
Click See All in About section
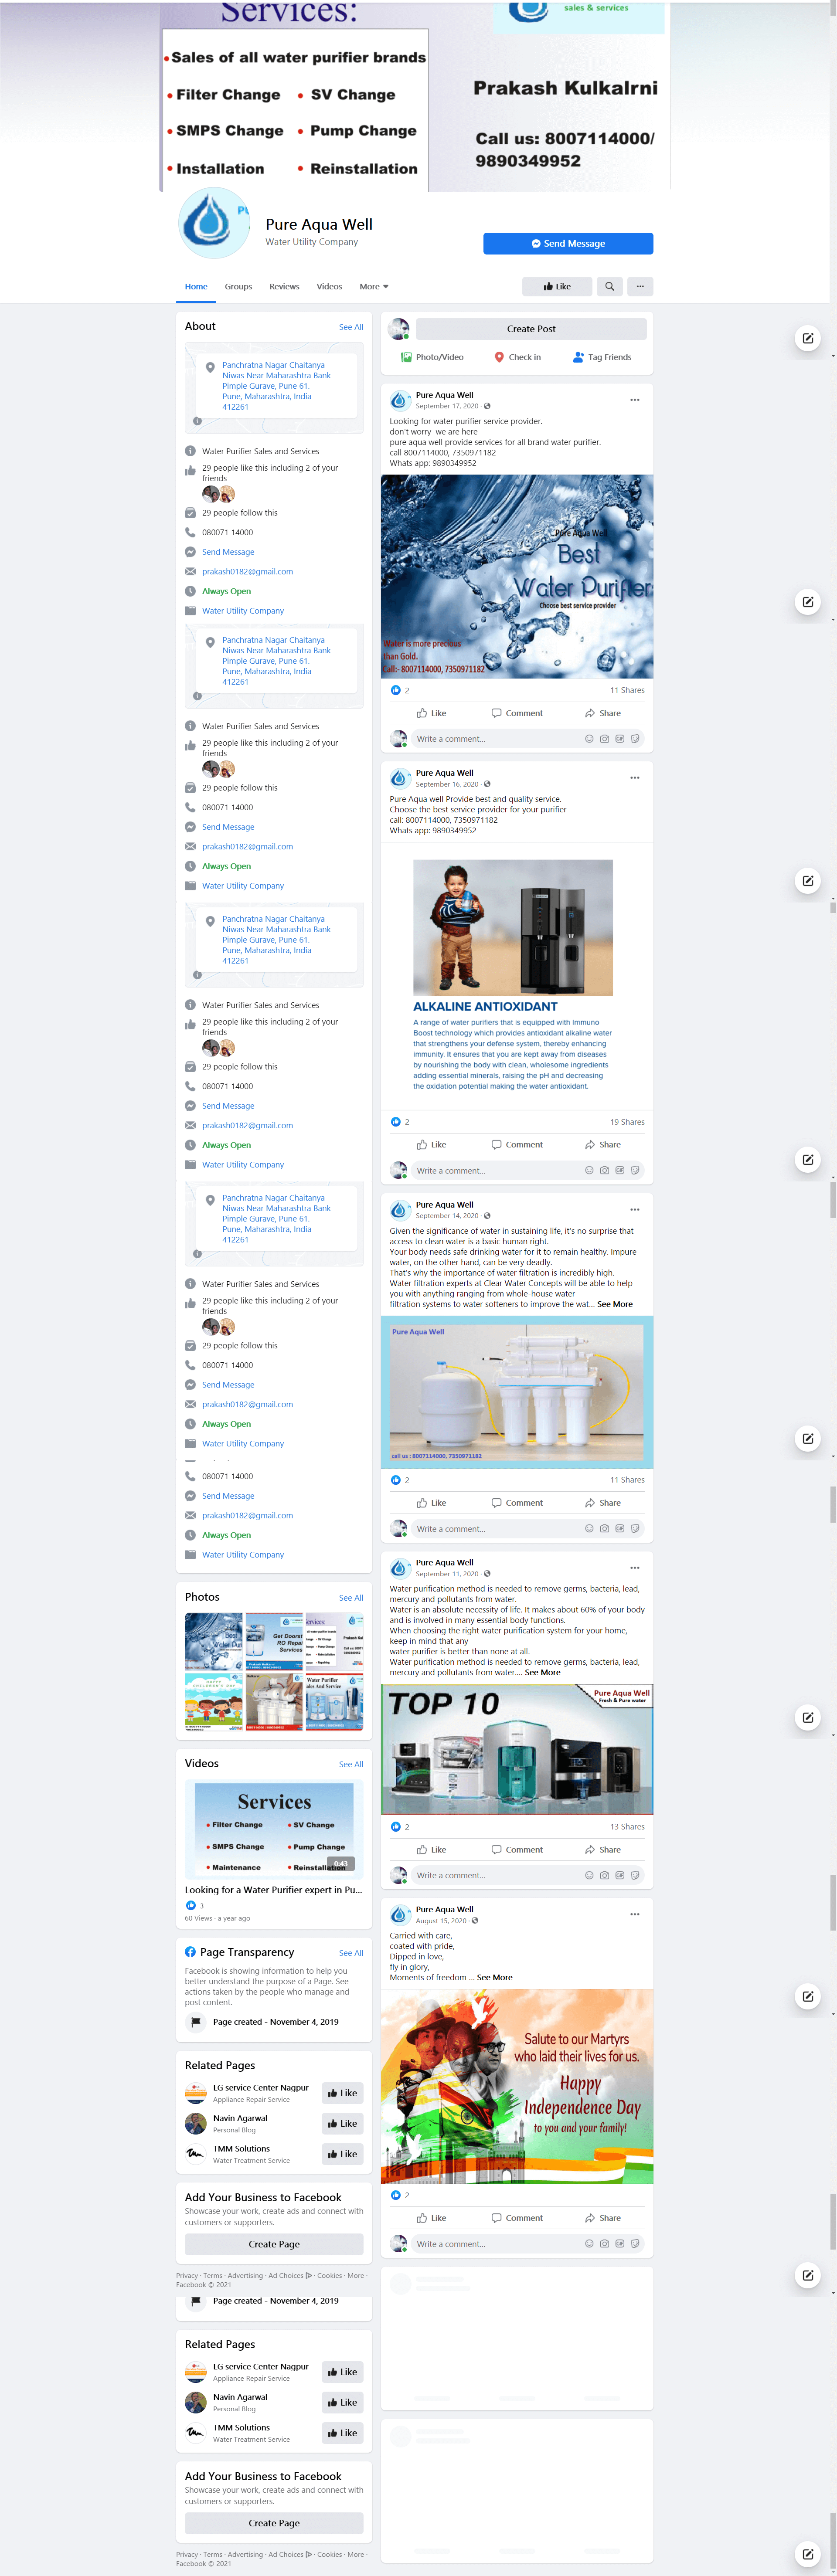tap(351, 327)
